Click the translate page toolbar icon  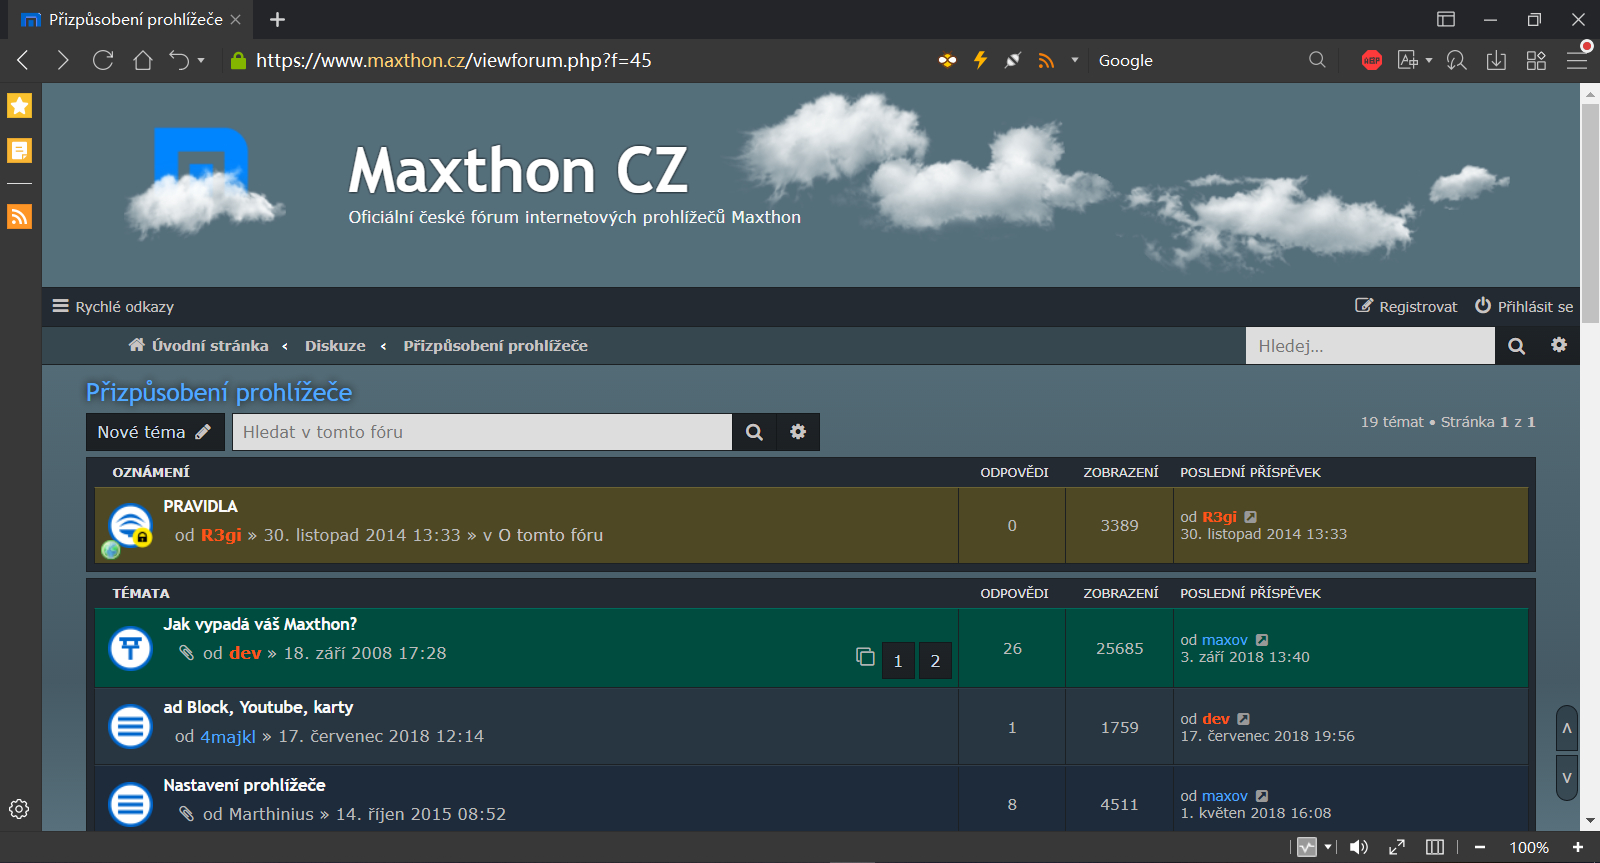(x=1408, y=60)
